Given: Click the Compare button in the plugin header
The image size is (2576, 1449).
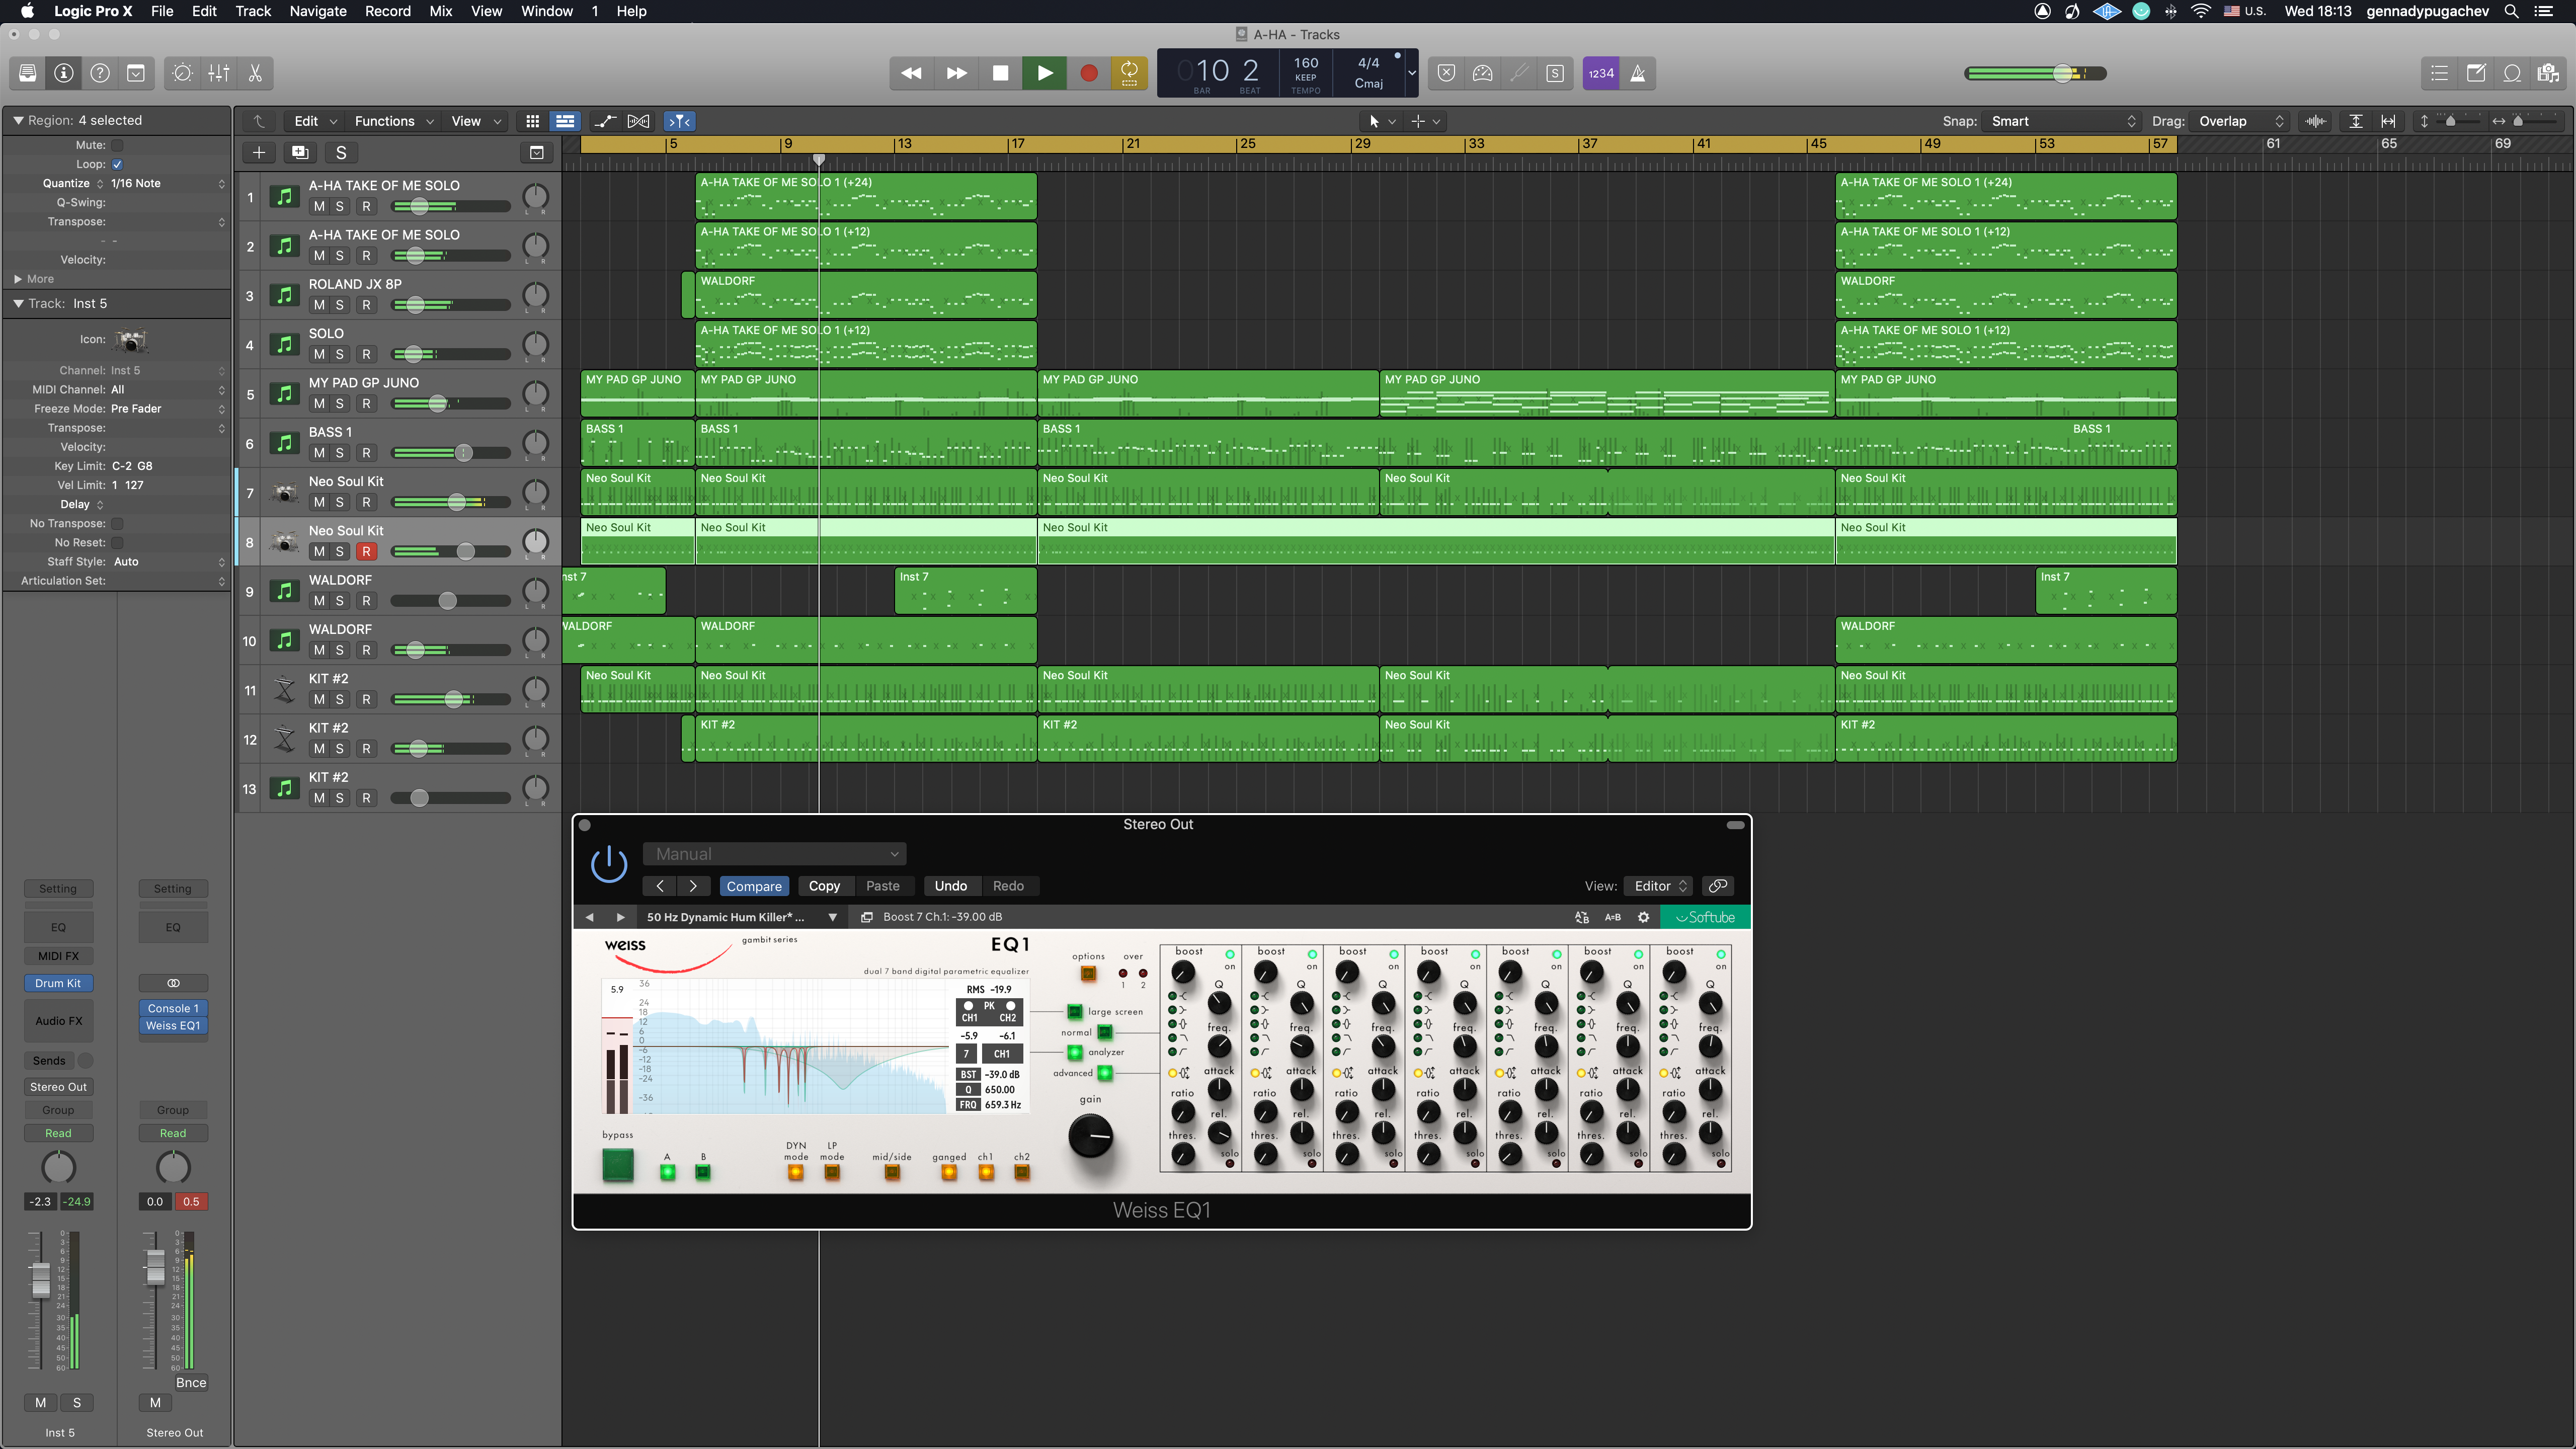Looking at the screenshot, I should coord(754,886).
